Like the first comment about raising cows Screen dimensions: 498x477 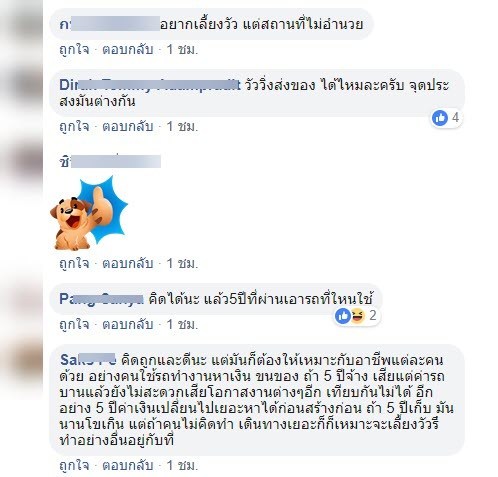74,50
